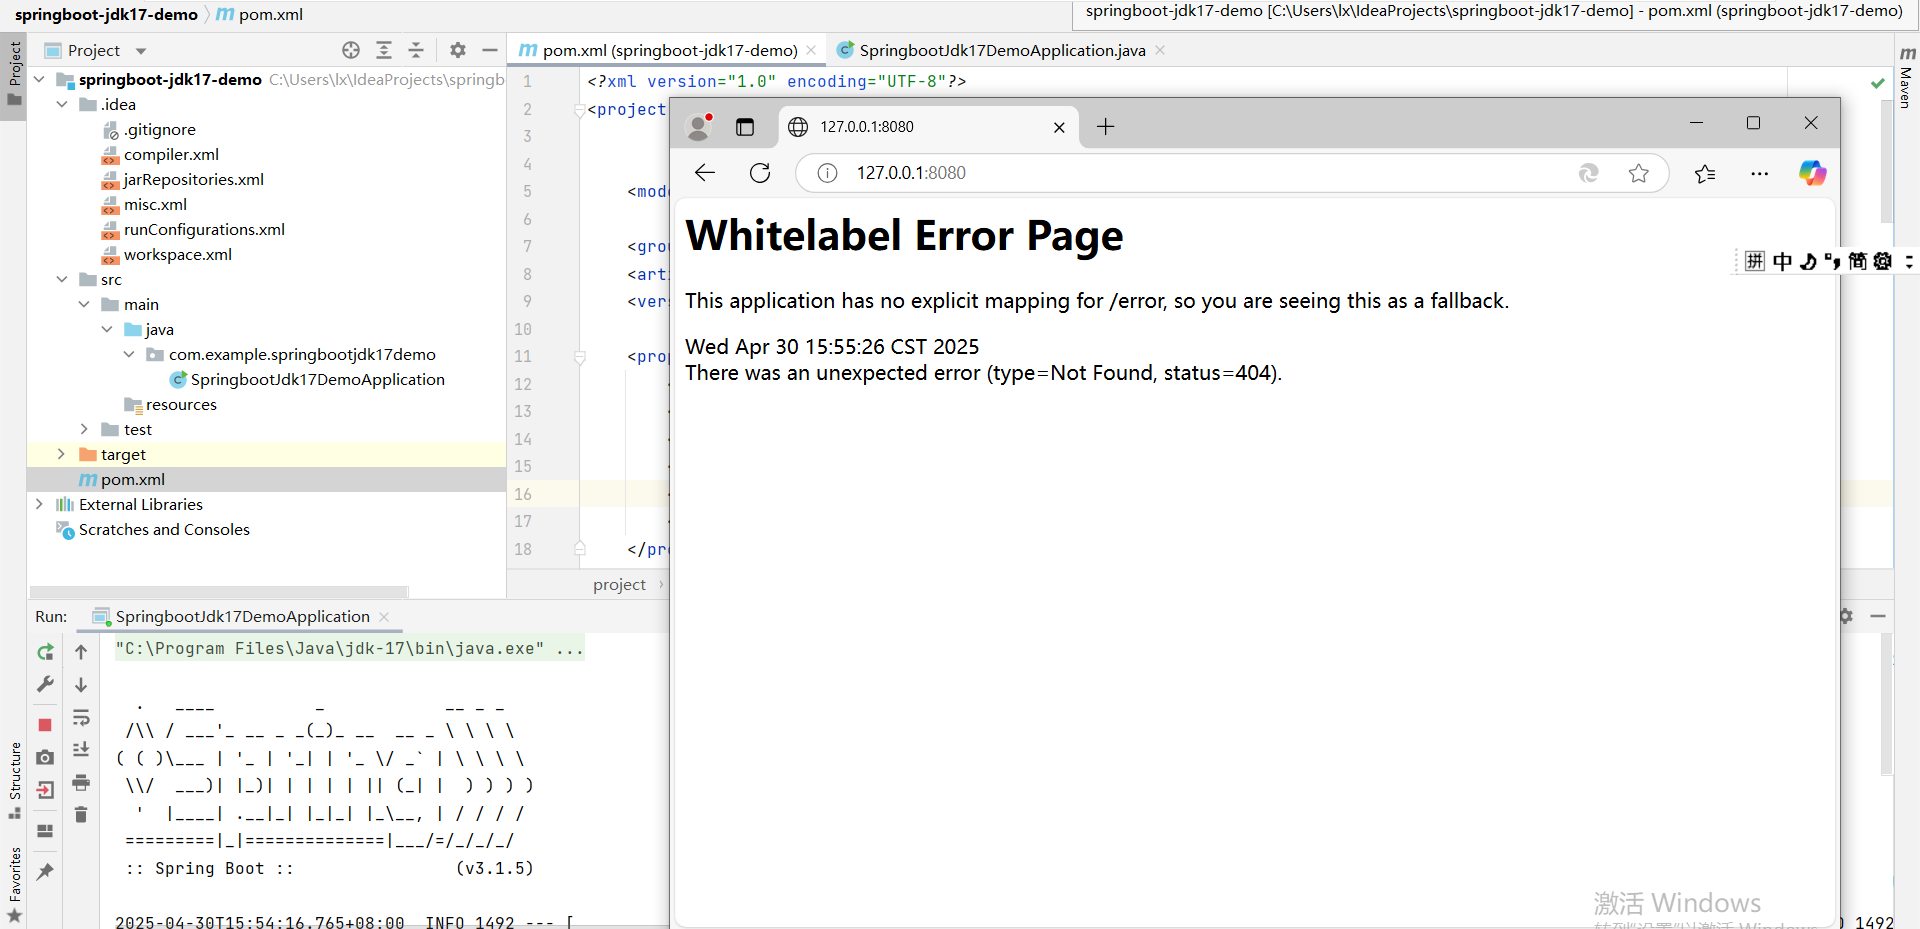Click fold marker on project tag line
The image size is (1920, 929).
[x=580, y=110]
